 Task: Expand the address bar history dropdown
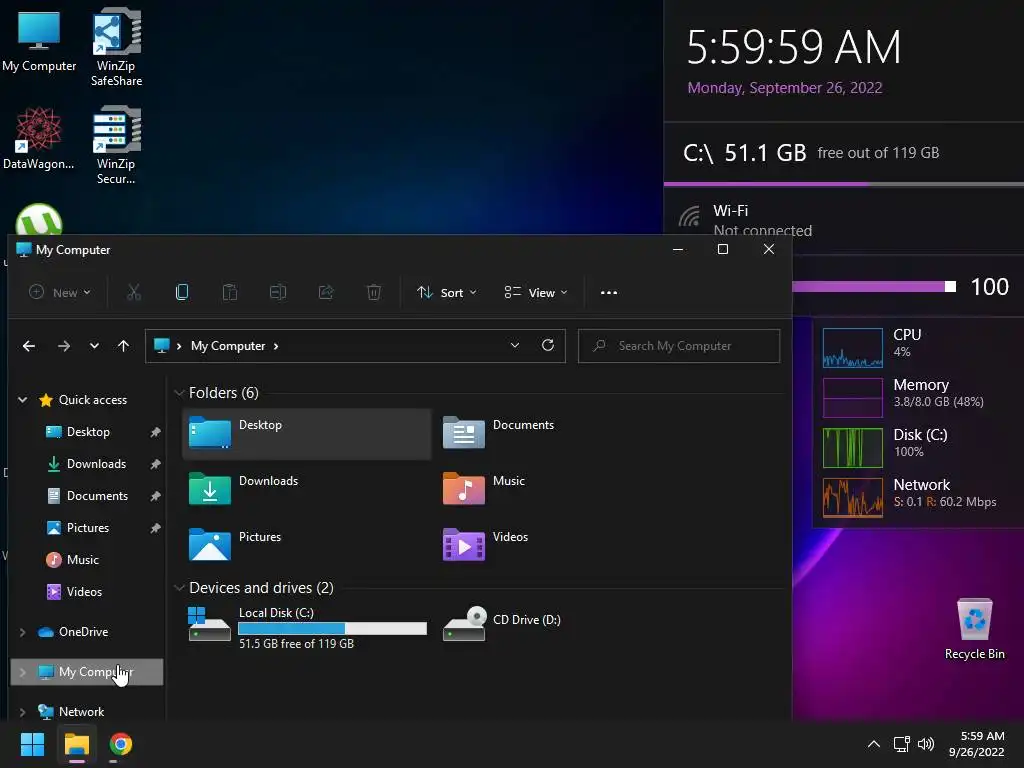tap(515, 345)
